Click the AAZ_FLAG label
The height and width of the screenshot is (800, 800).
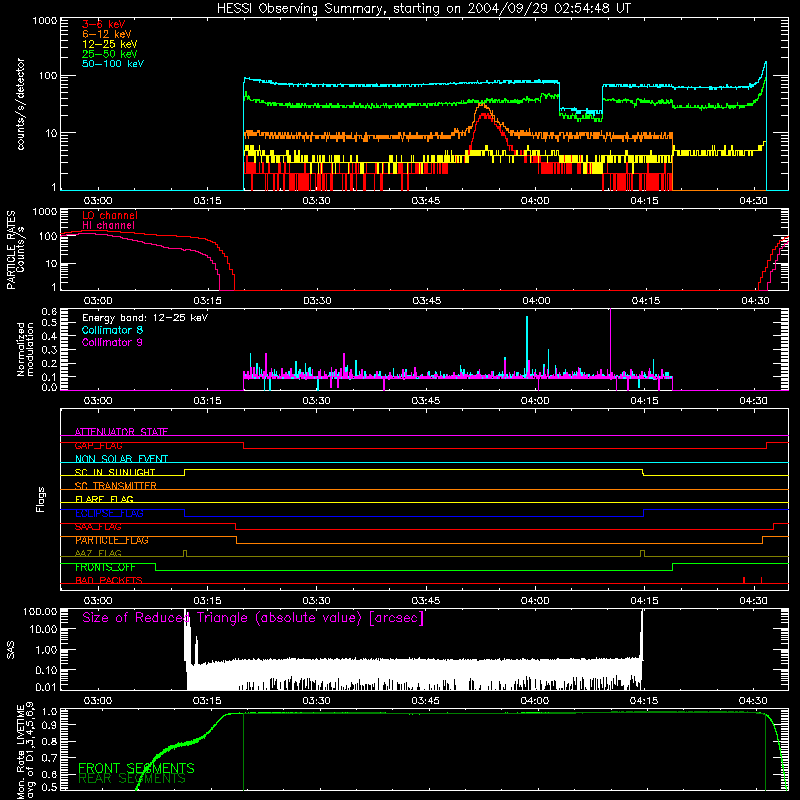(x=98, y=553)
